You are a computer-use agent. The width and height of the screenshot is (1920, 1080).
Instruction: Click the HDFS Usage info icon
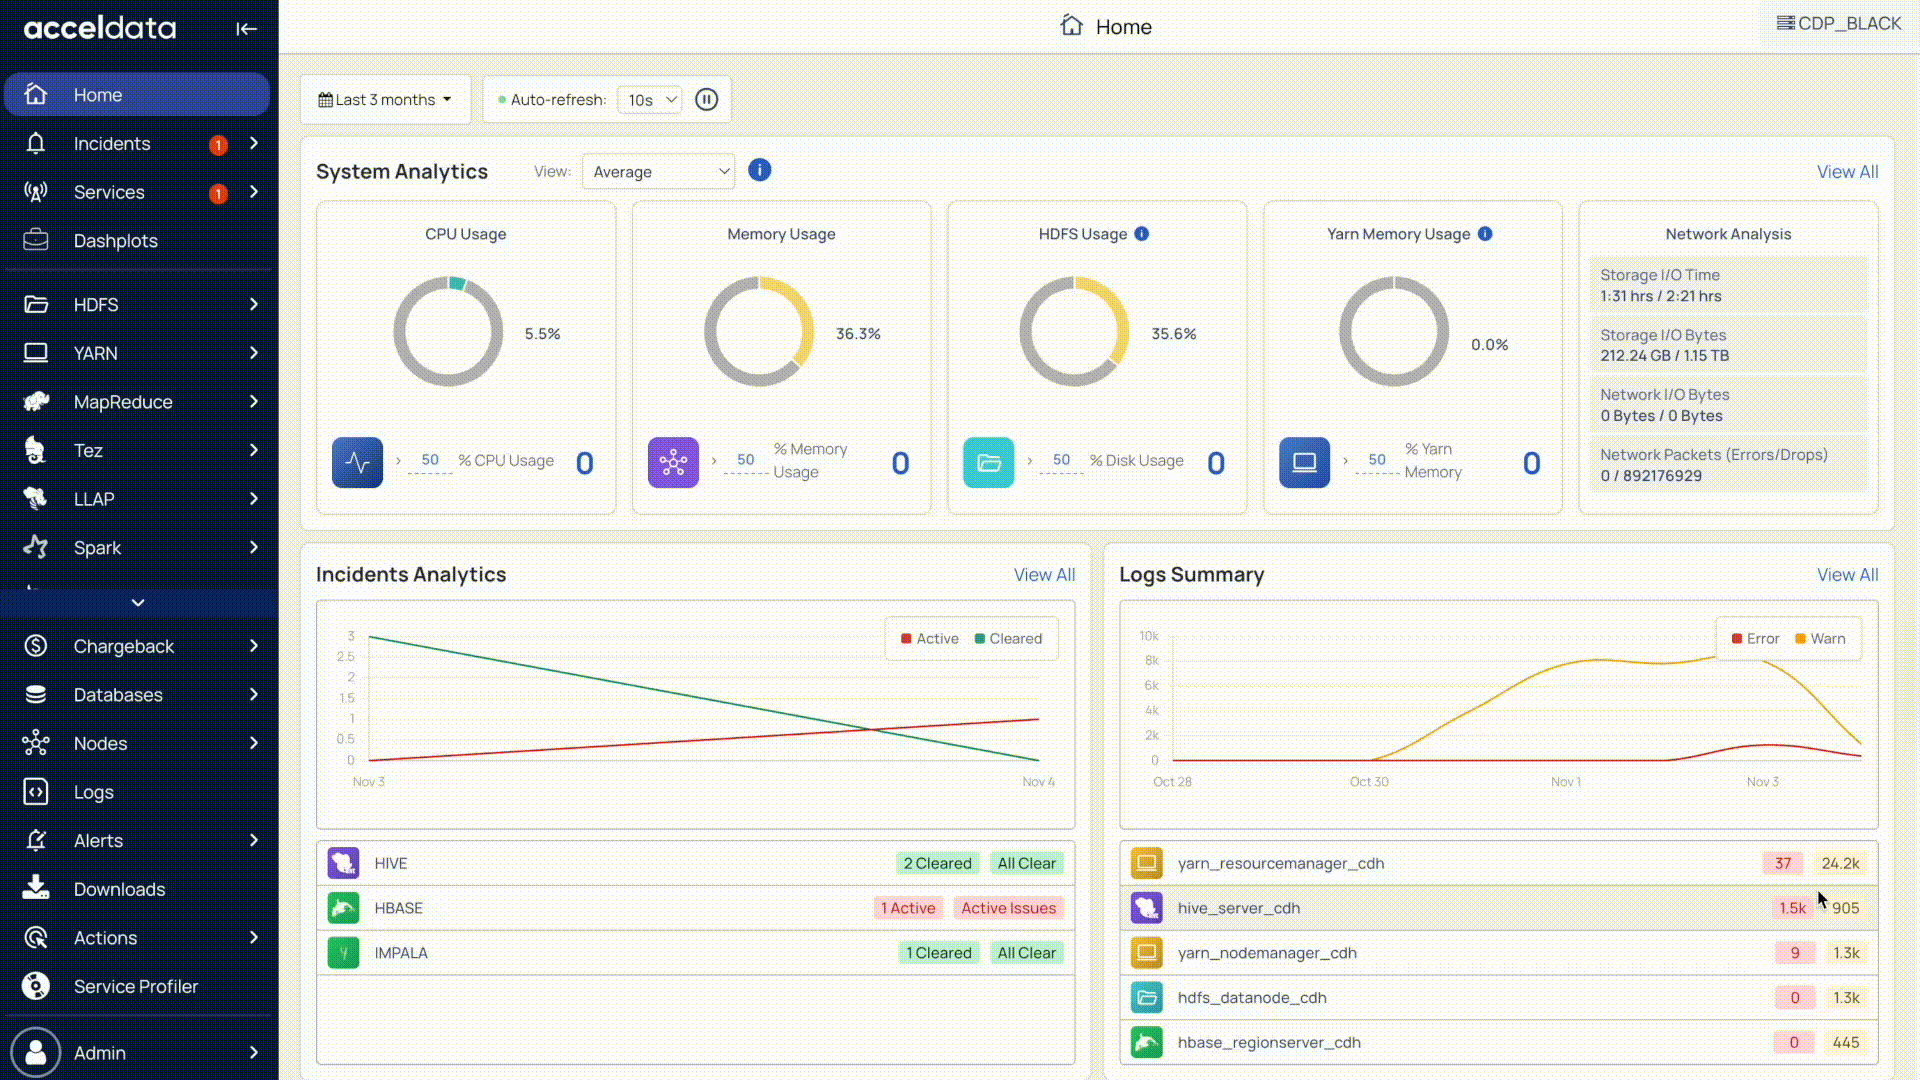pyautogui.click(x=1142, y=234)
